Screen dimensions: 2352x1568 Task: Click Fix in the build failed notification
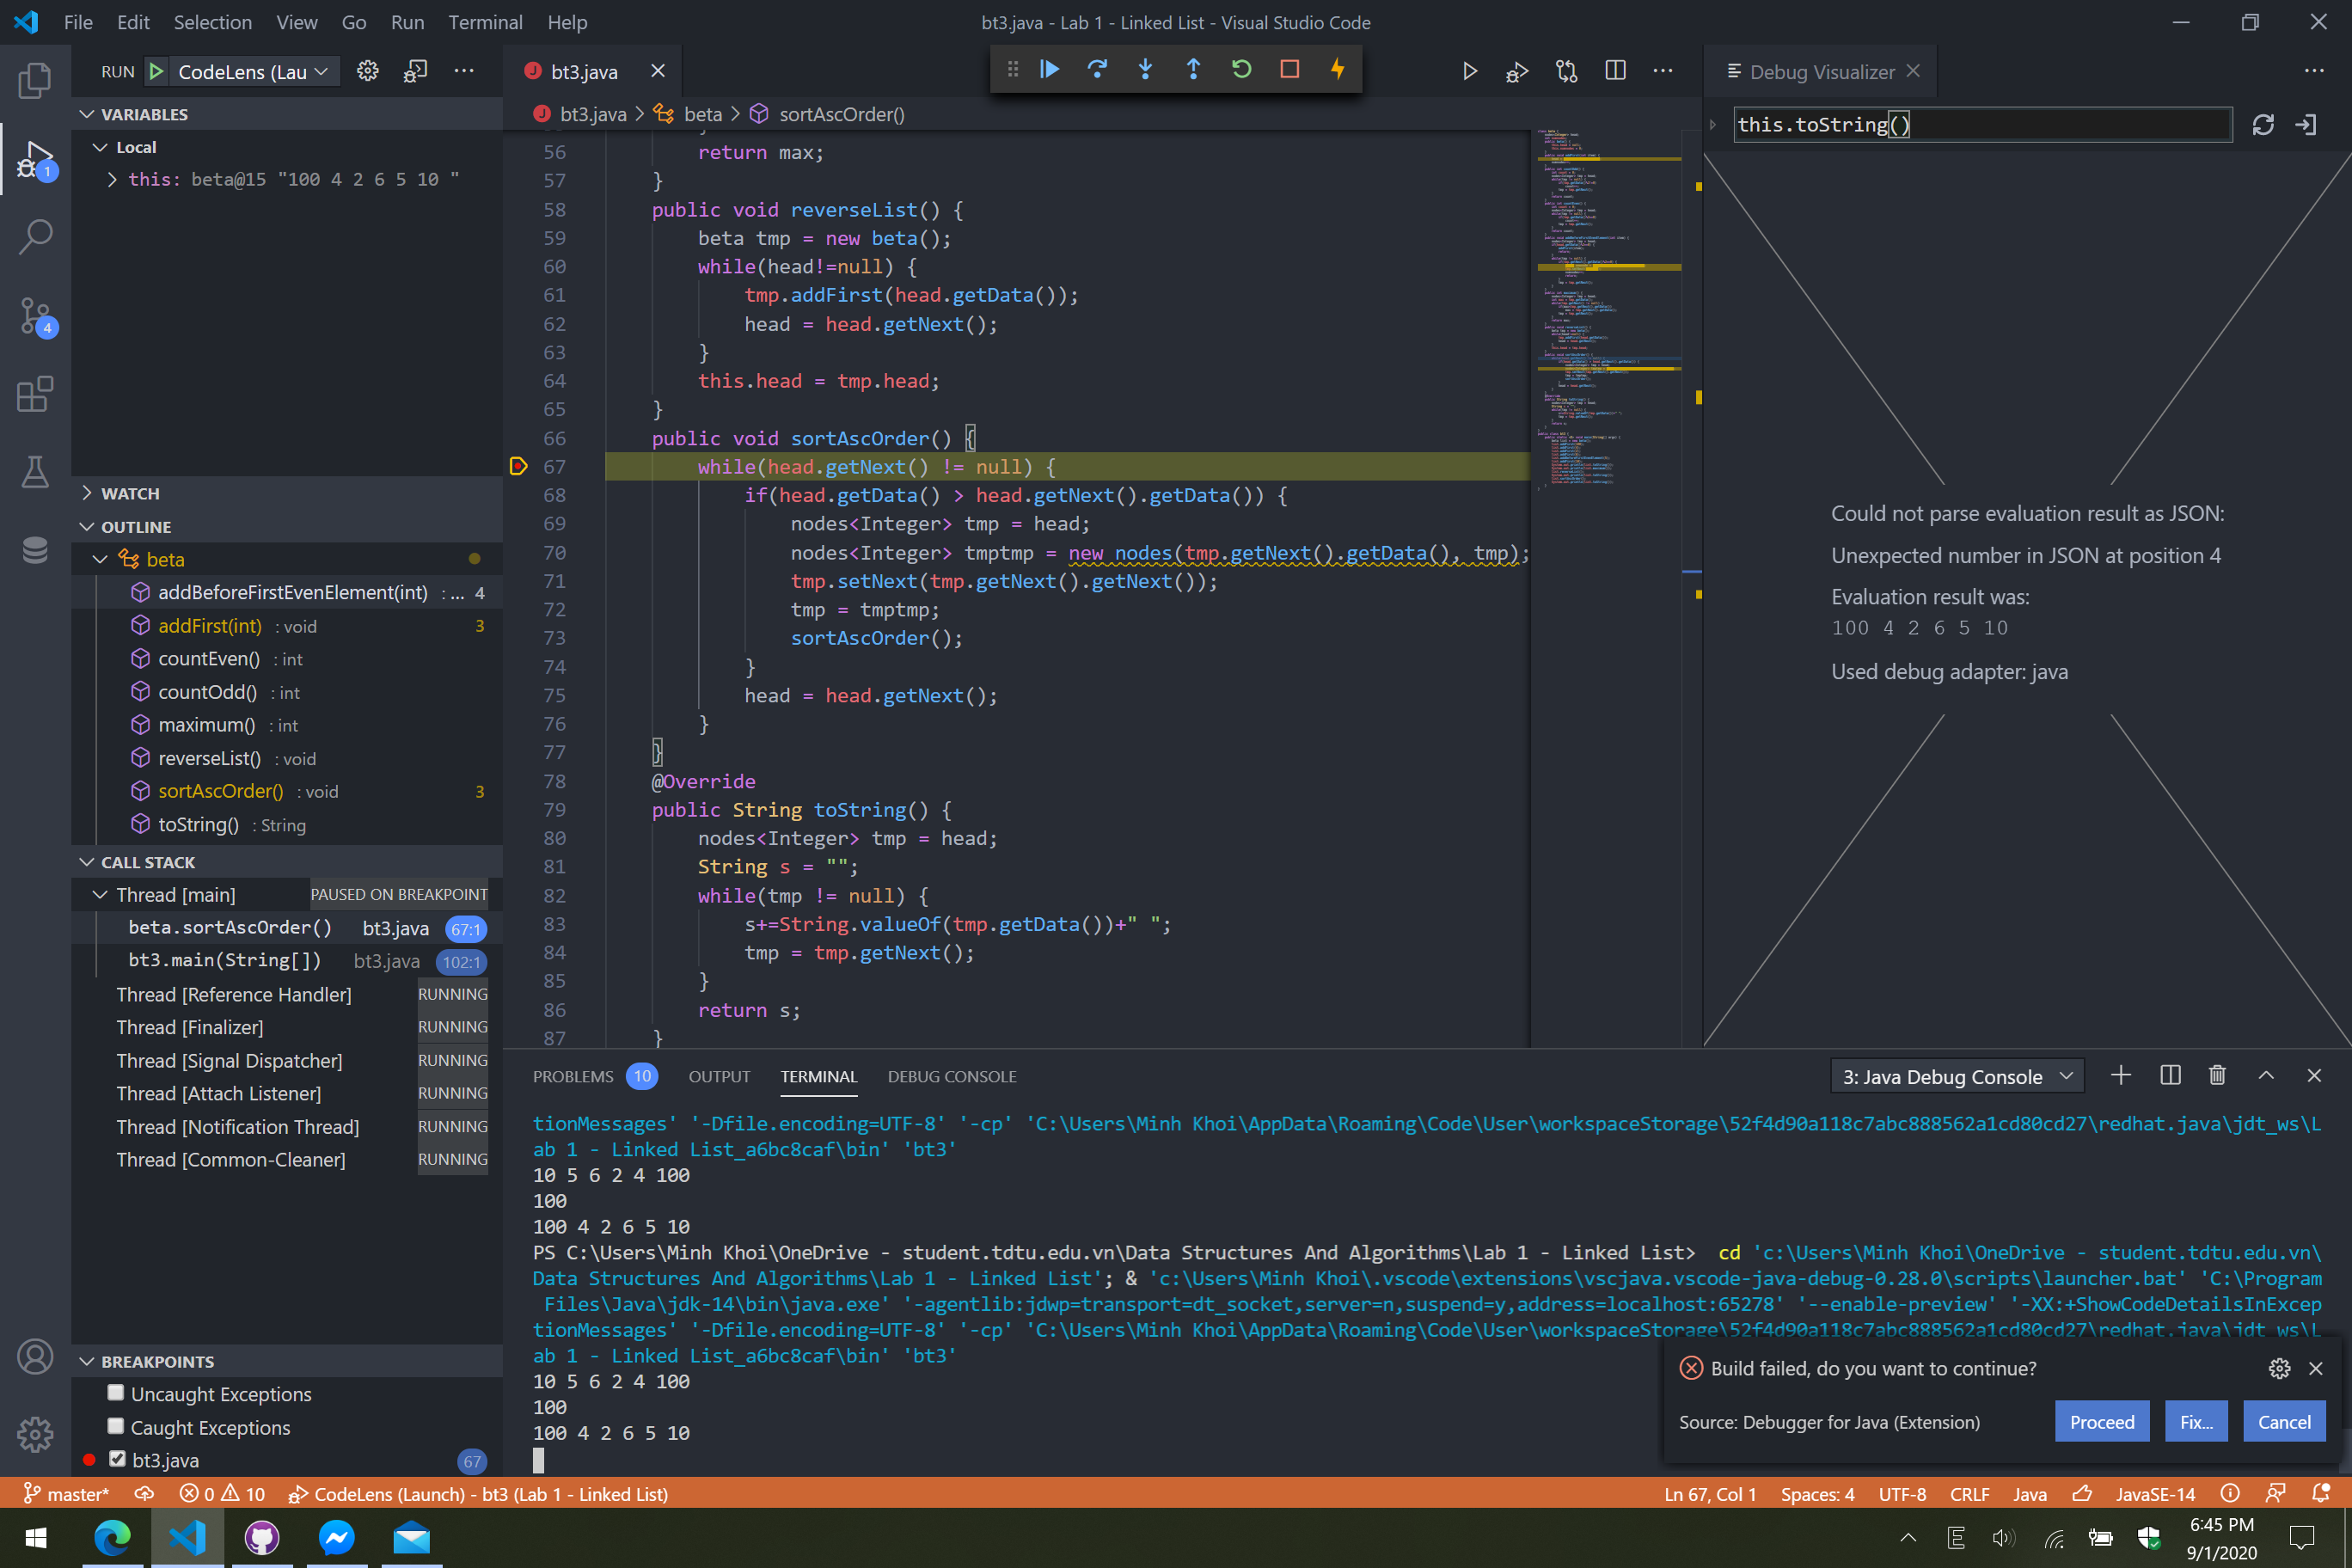point(2196,1421)
